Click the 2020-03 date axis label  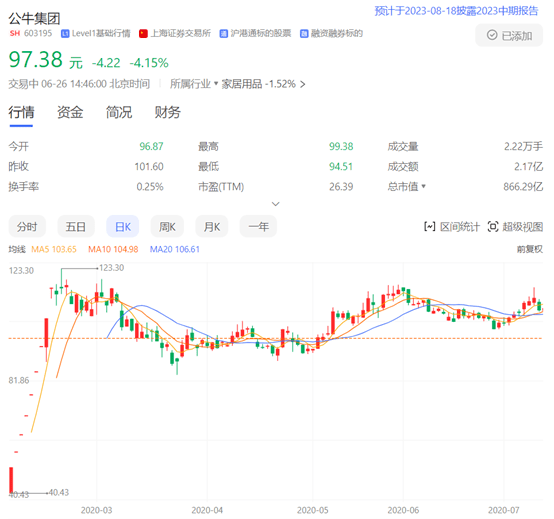tap(96, 510)
